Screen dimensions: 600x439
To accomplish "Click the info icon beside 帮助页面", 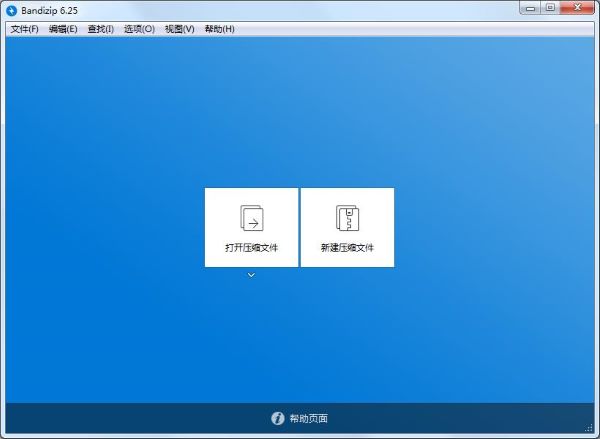I will tap(278, 418).
